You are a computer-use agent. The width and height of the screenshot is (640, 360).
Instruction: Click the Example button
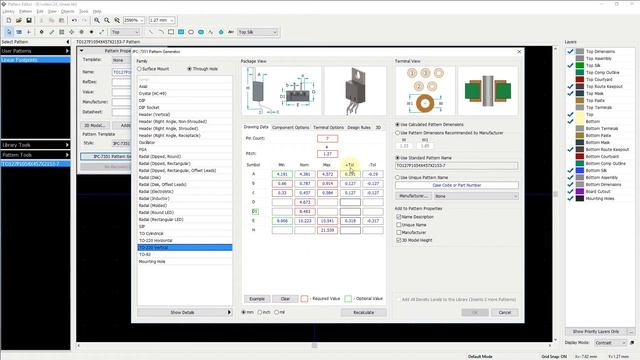257,299
